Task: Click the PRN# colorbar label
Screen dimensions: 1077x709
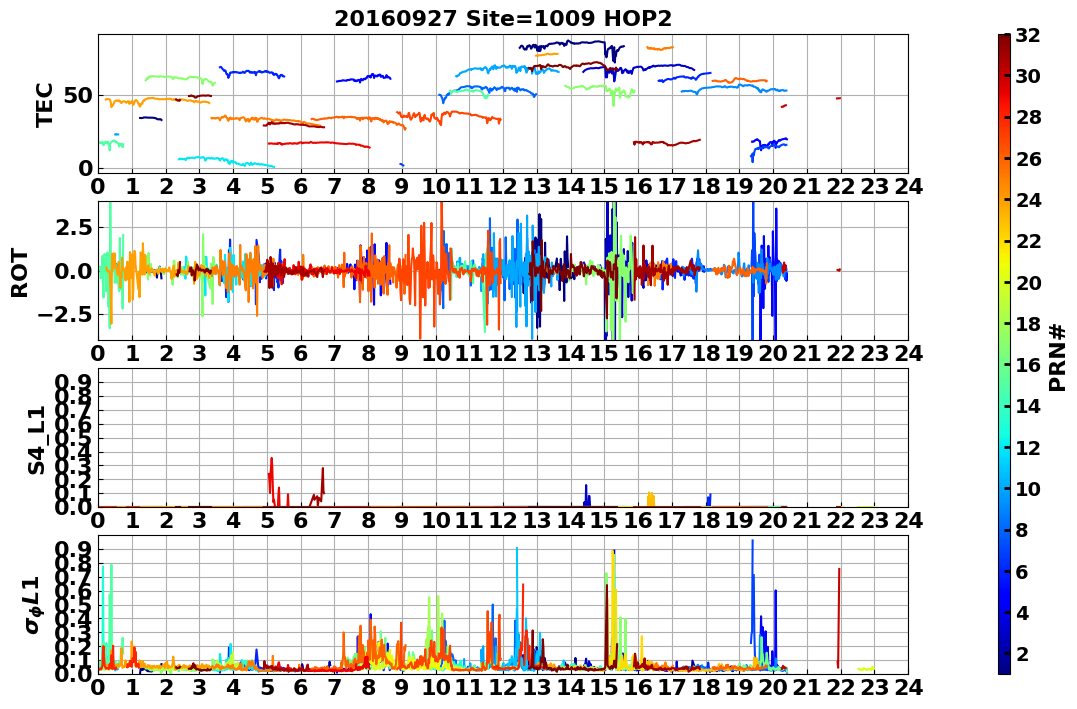Action: (1058, 357)
